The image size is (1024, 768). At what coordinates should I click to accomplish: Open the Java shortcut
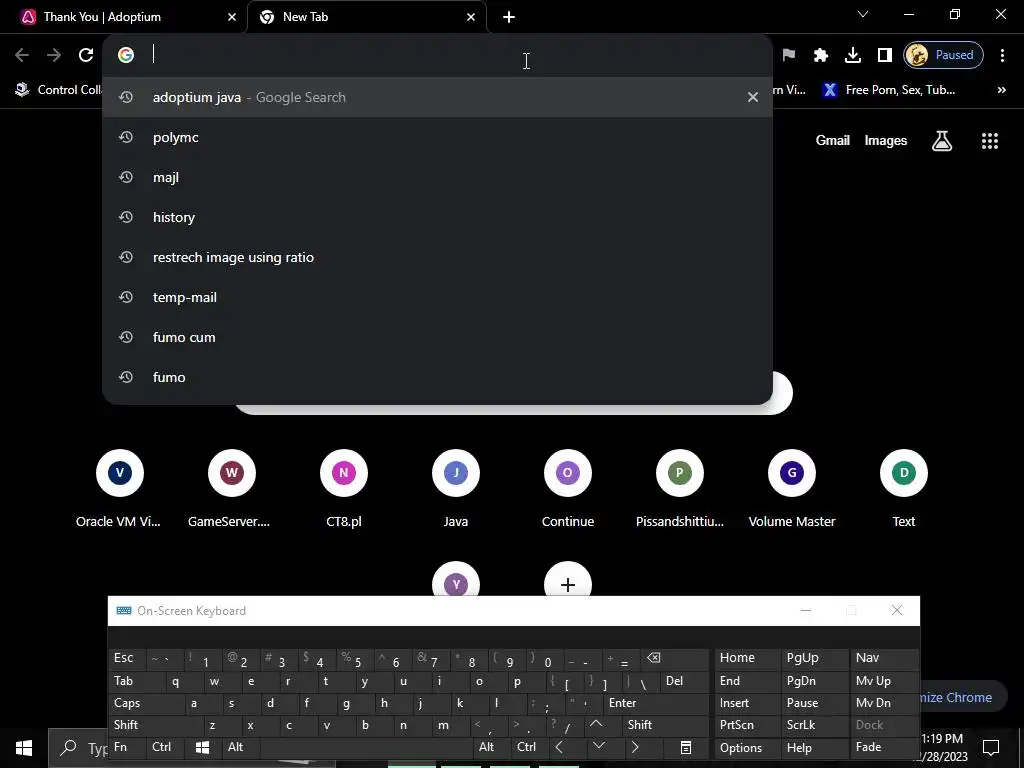456,490
